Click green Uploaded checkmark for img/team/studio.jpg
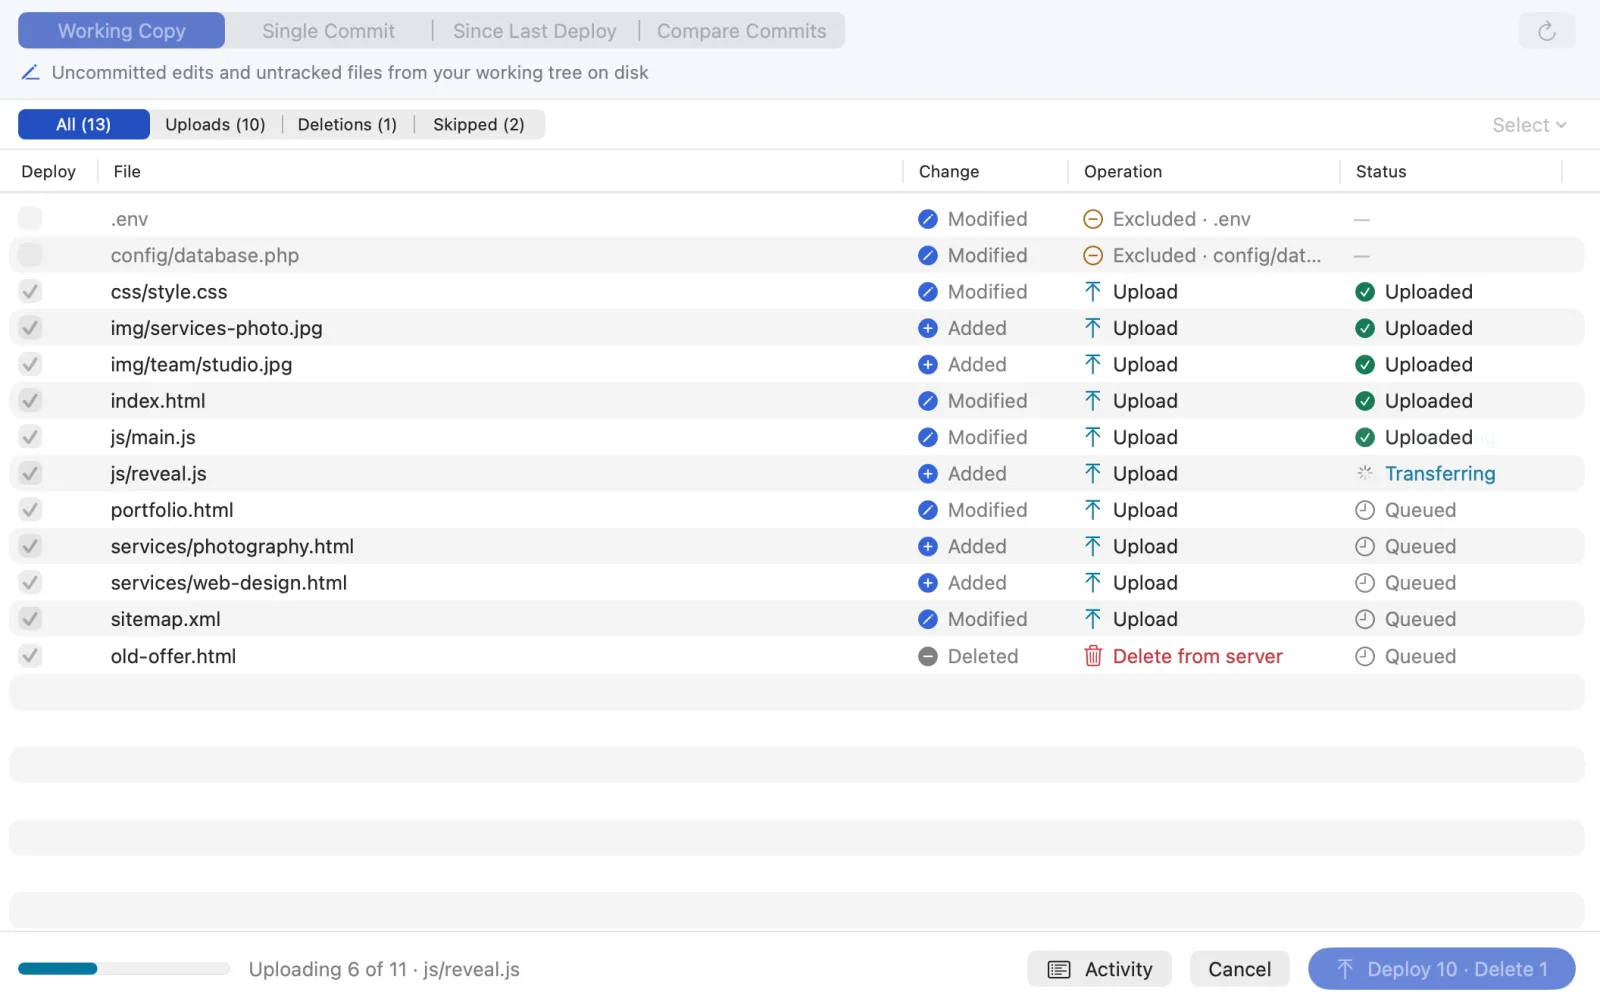 1365,365
